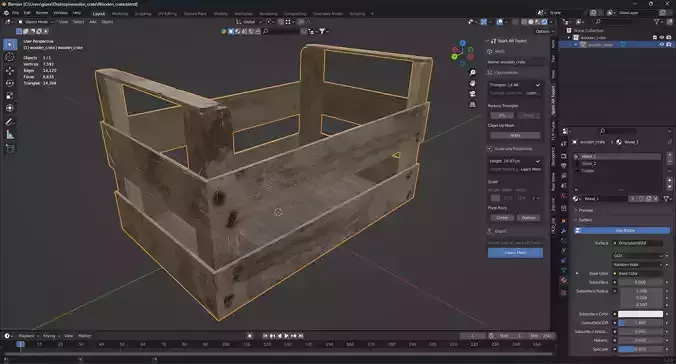Open the Output properties tab icon
The image size is (676, 364).
click(x=563, y=166)
